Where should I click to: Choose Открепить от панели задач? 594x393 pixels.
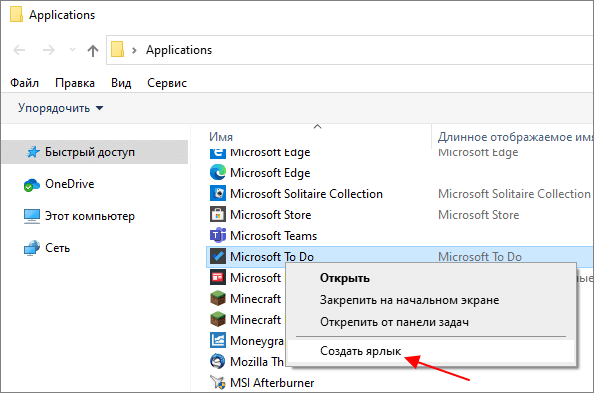pyautogui.click(x=394, y=322)
